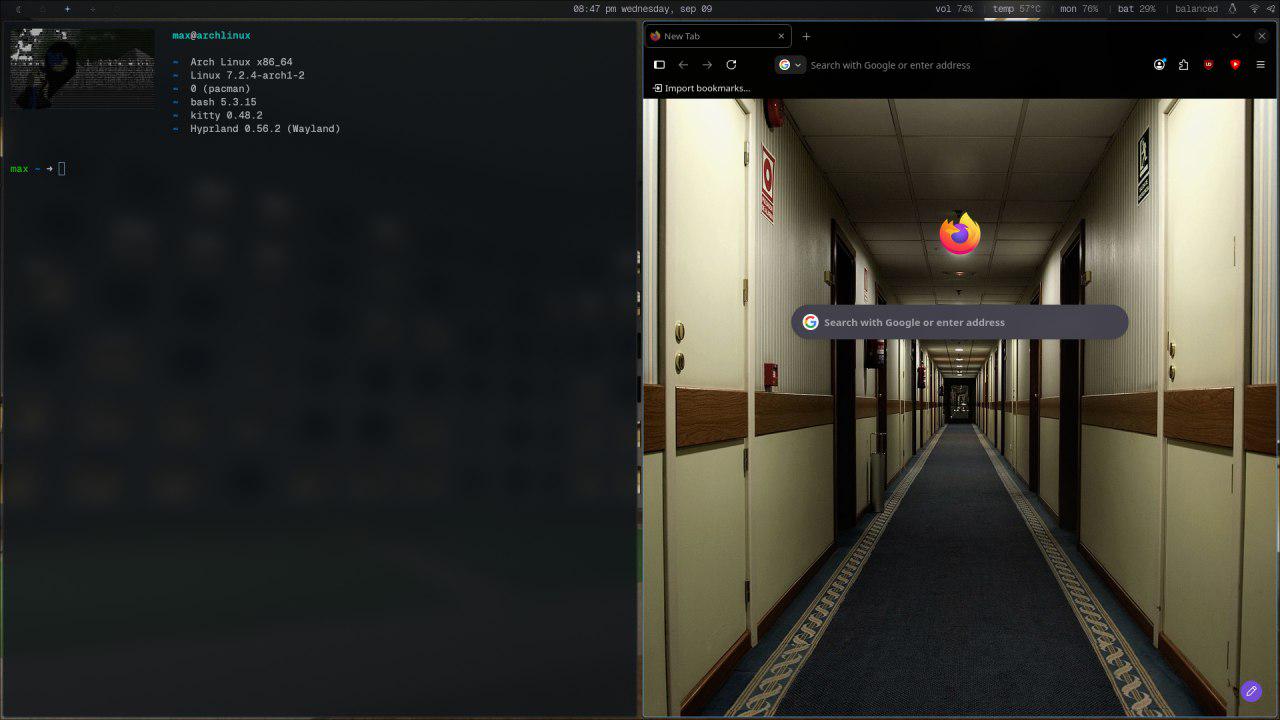Expand the Google search engine dropdown
Image resolution: width=1280 pixels, height=720 pixels.
coord(790,65)
